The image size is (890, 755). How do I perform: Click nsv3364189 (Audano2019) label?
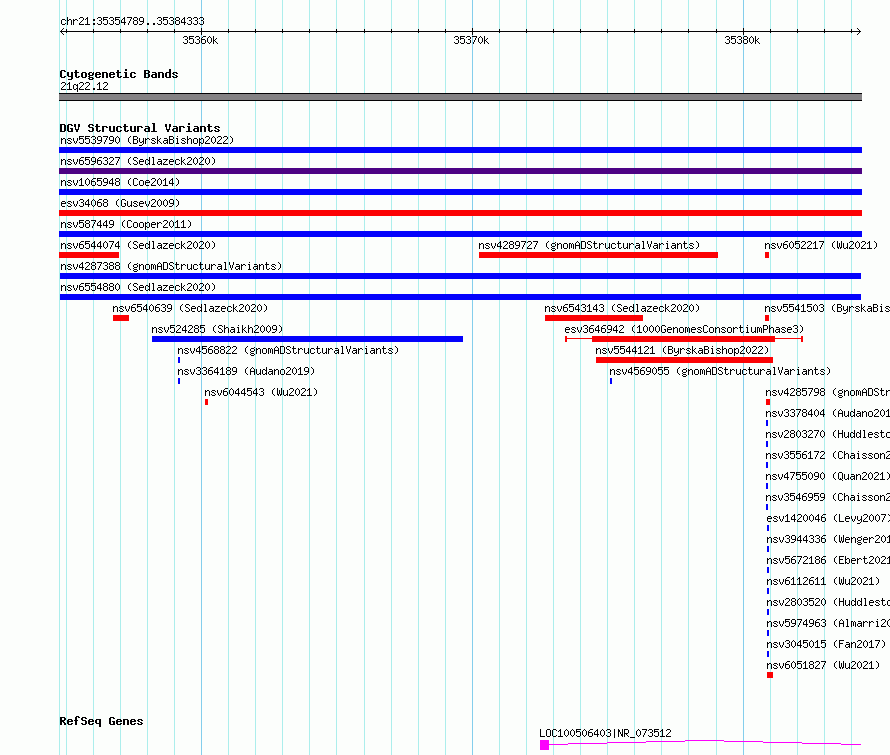[x=246, y=371]
